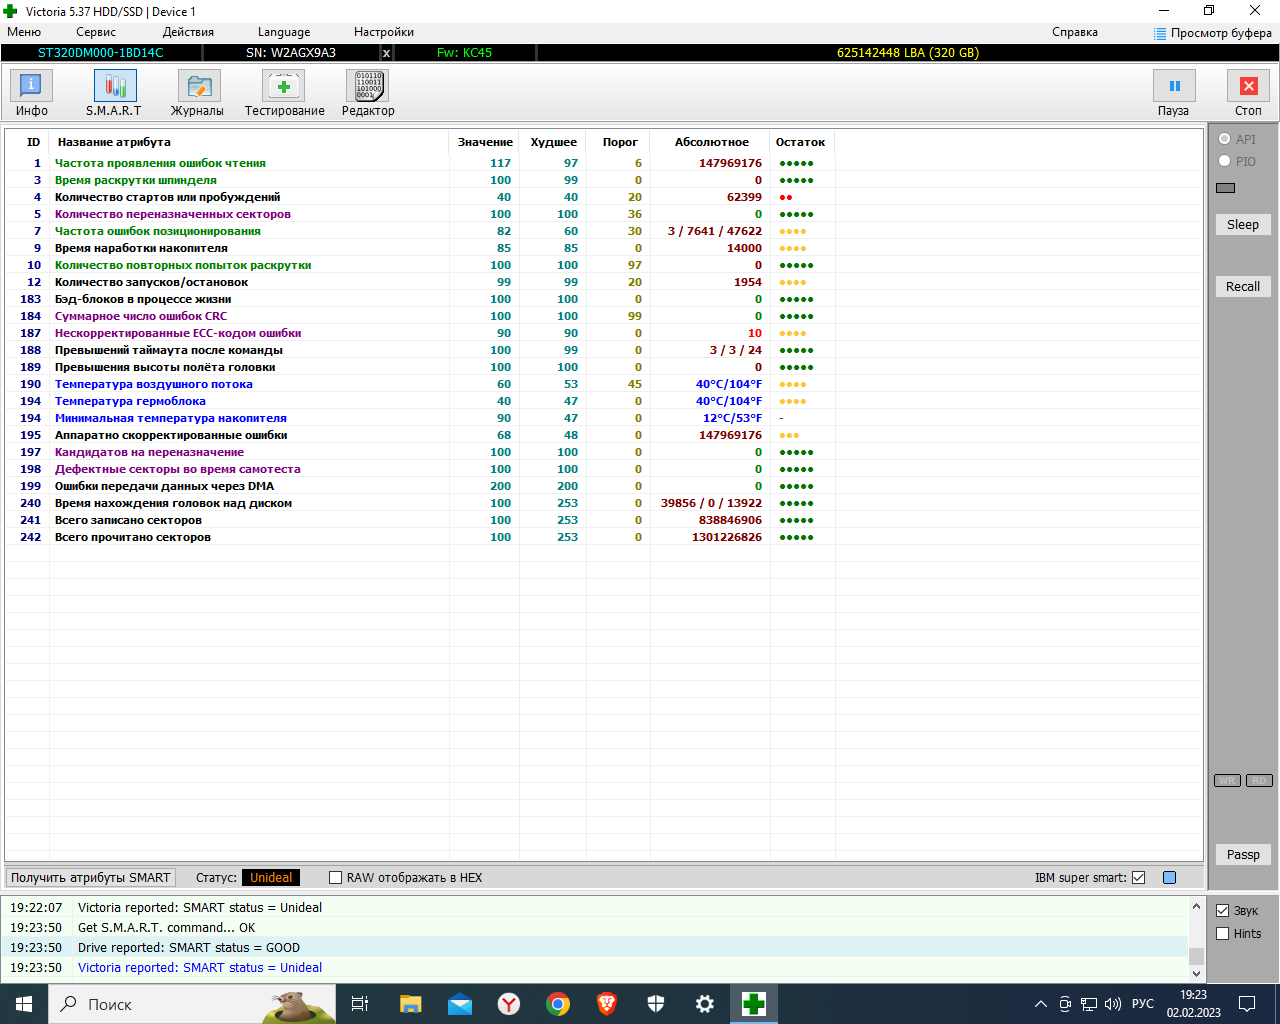Open the Меню menu
The image size is (1280, 1024).
[x=24, y=32]
